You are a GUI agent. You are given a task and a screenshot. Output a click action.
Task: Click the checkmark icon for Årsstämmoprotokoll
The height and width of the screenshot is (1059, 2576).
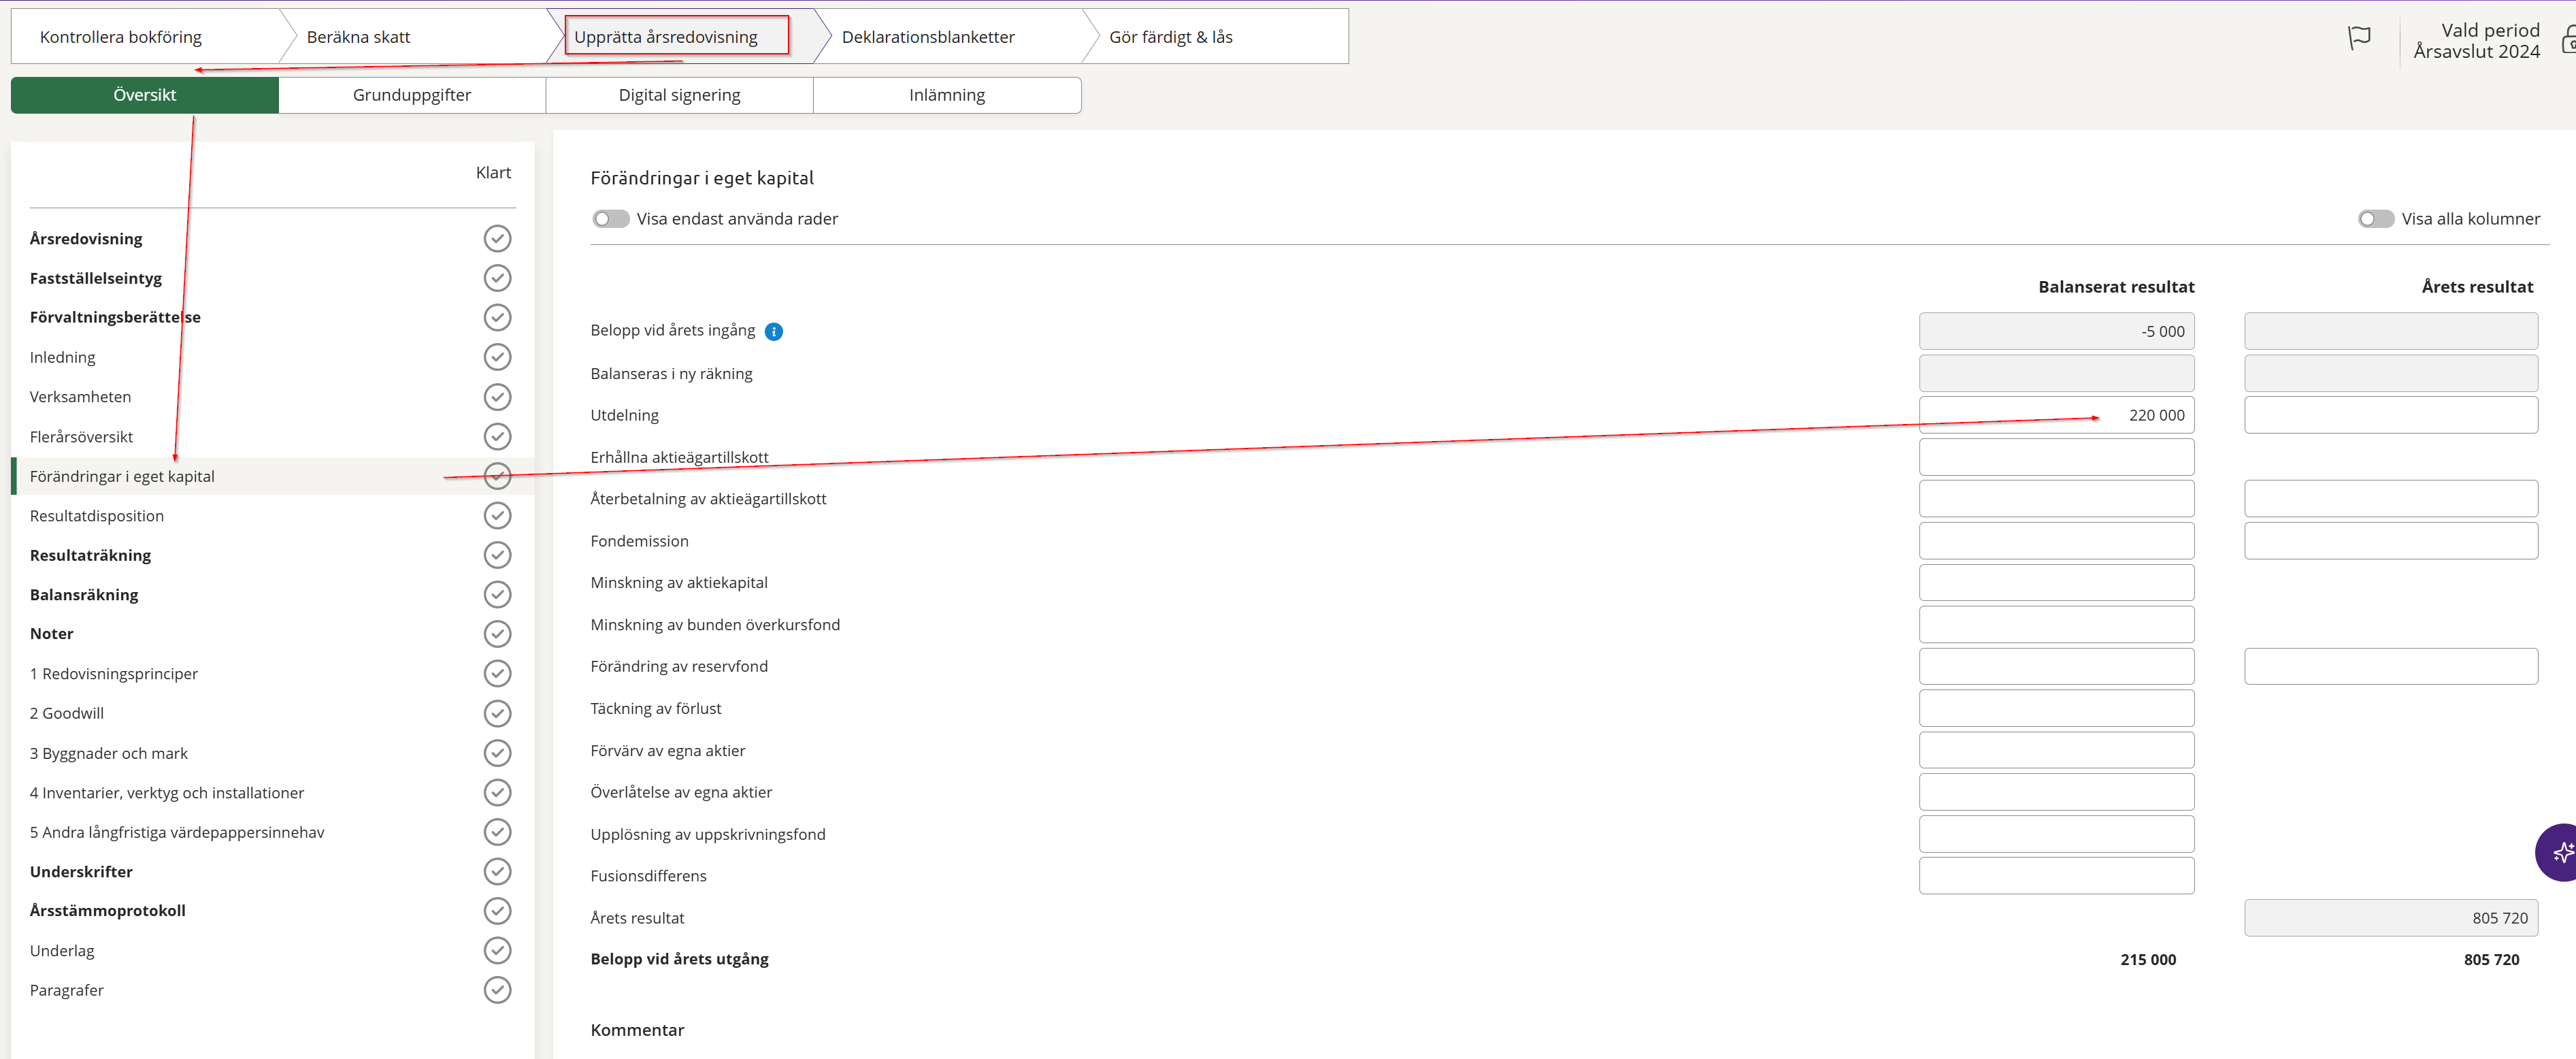[497, 911]
